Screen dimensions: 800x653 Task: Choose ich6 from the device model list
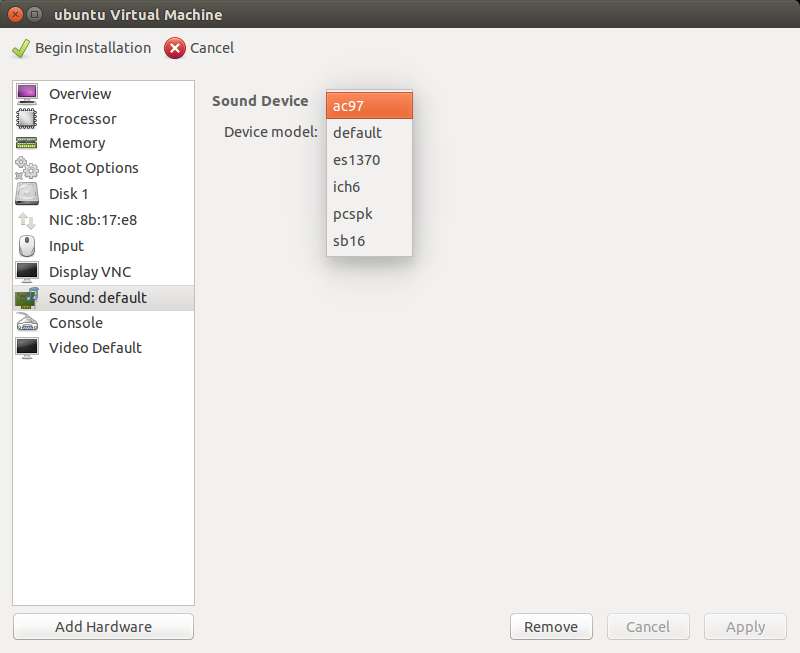[345, 186]
